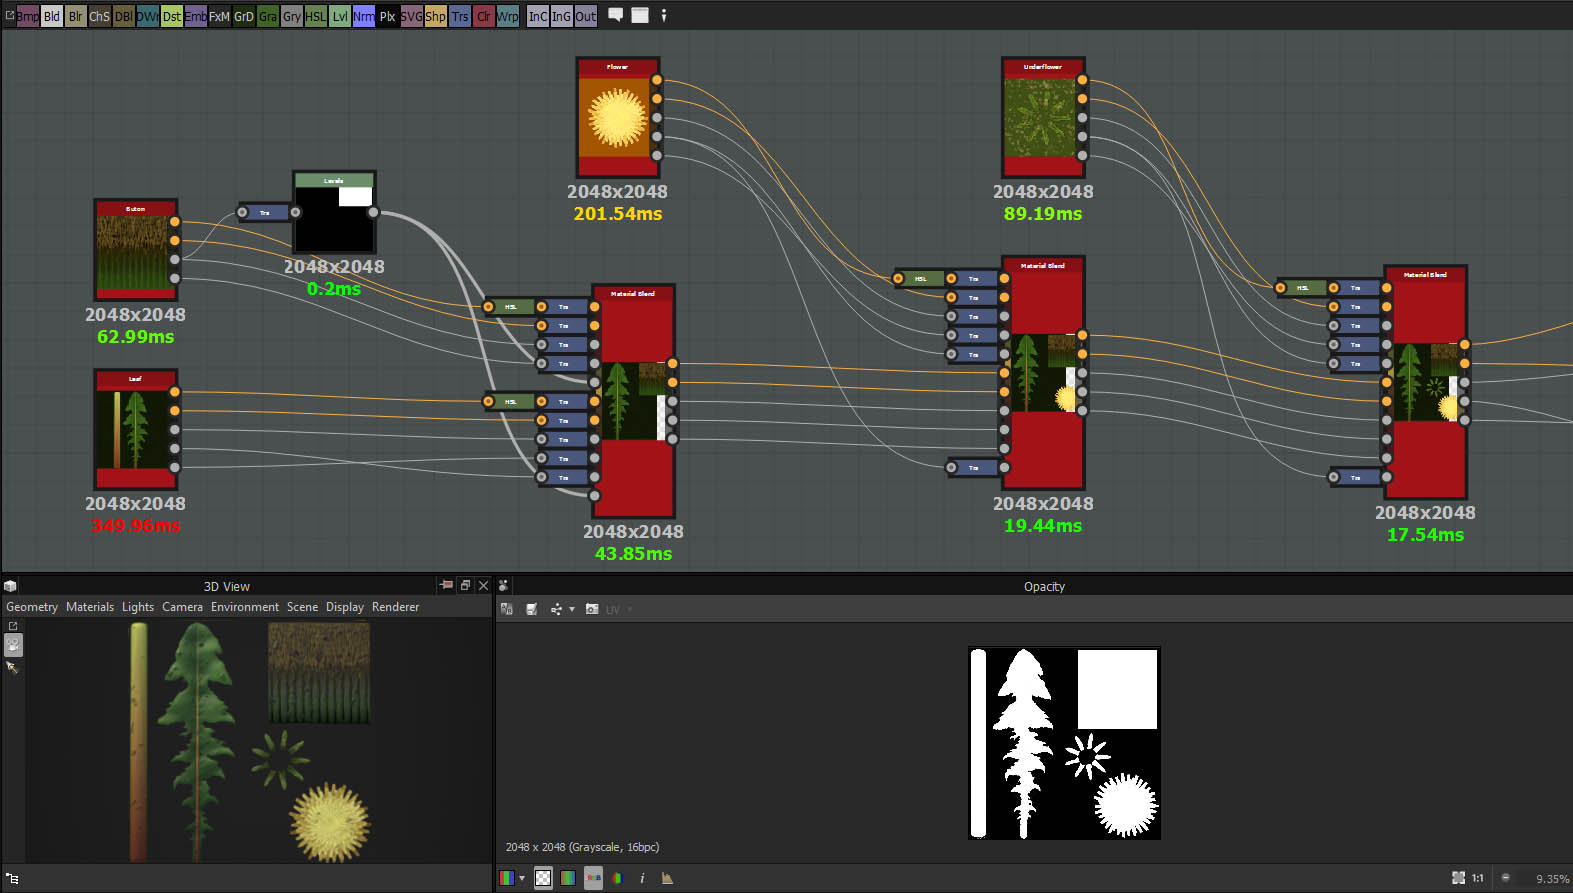Image resolution: width=1573 pixels, height=893 pixels.
Task: Toggle the color space display icon
Action: pyautogui.click(x=617, y=878)
